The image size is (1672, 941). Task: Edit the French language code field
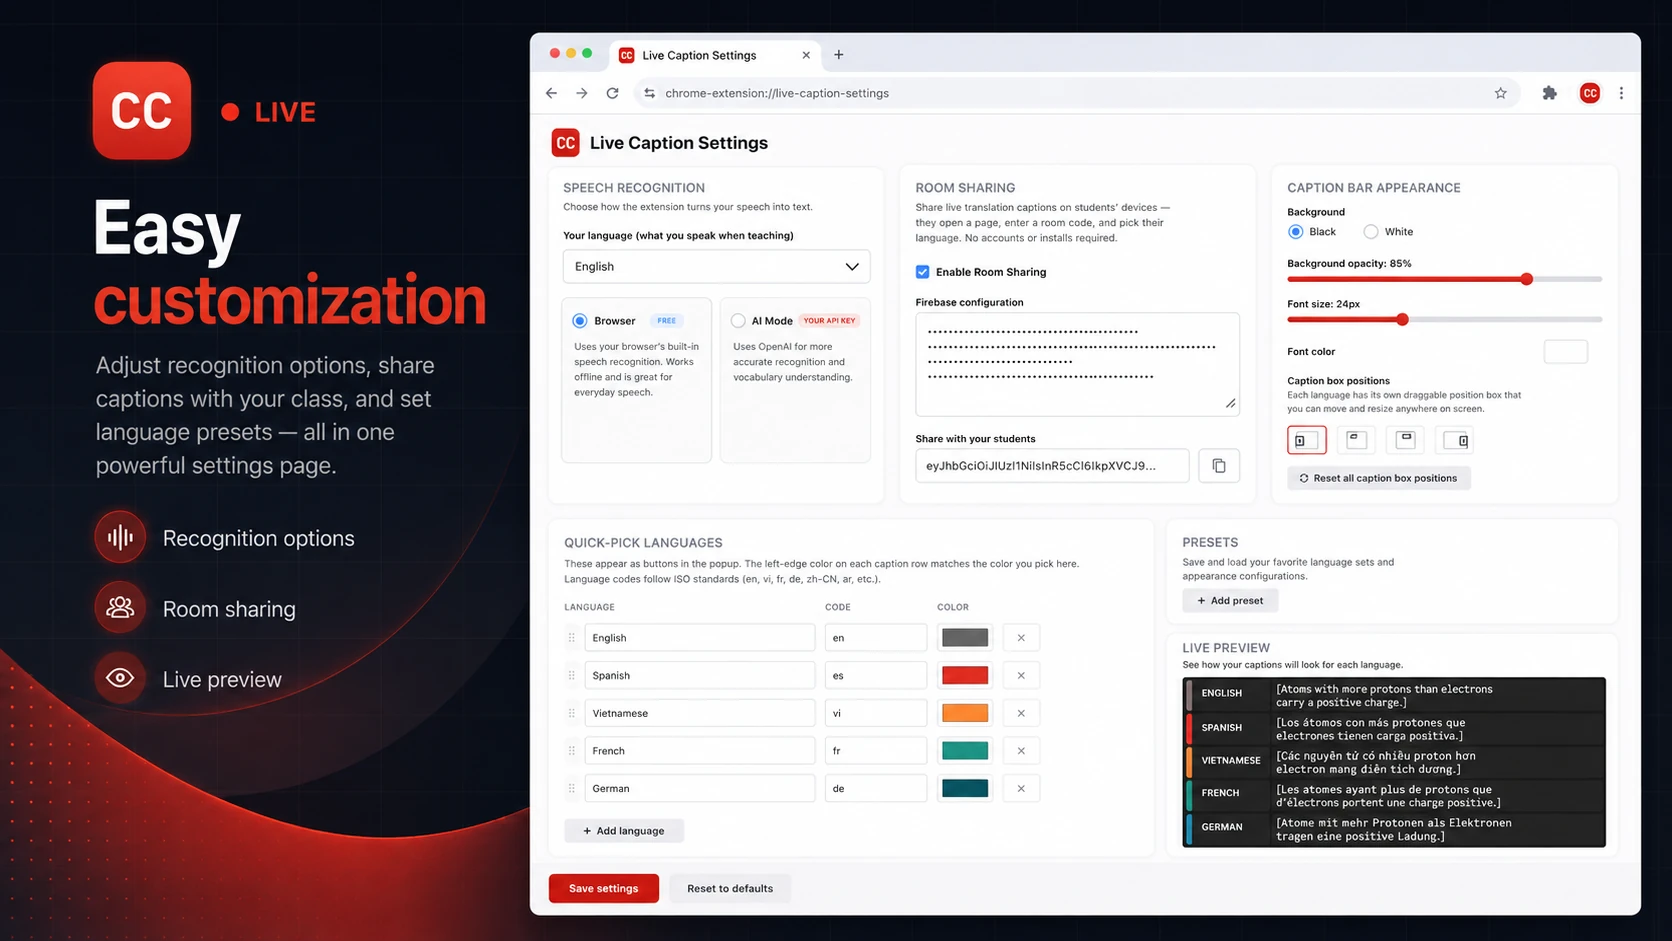[x=876, y=751]
